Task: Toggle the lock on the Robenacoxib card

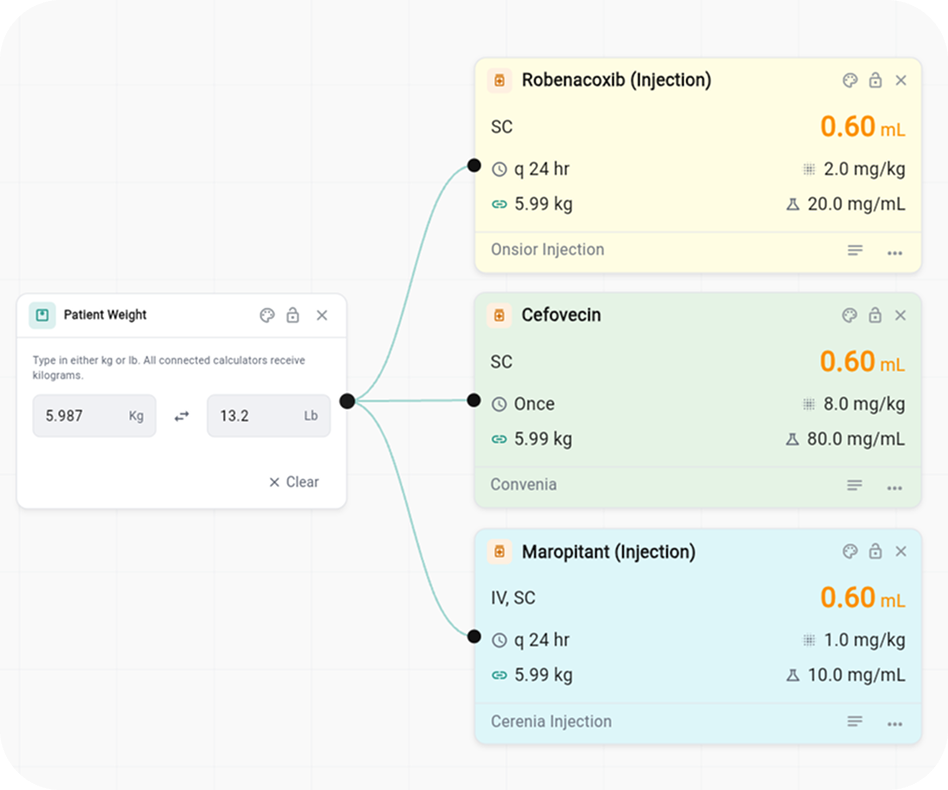Action: coord(874,80)
